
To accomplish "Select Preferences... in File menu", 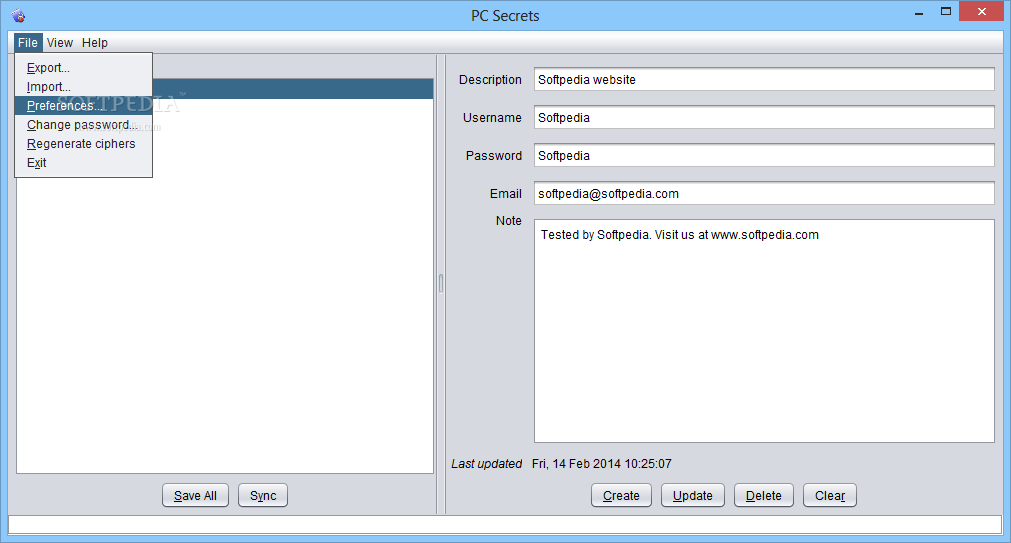I will (84, 106).
